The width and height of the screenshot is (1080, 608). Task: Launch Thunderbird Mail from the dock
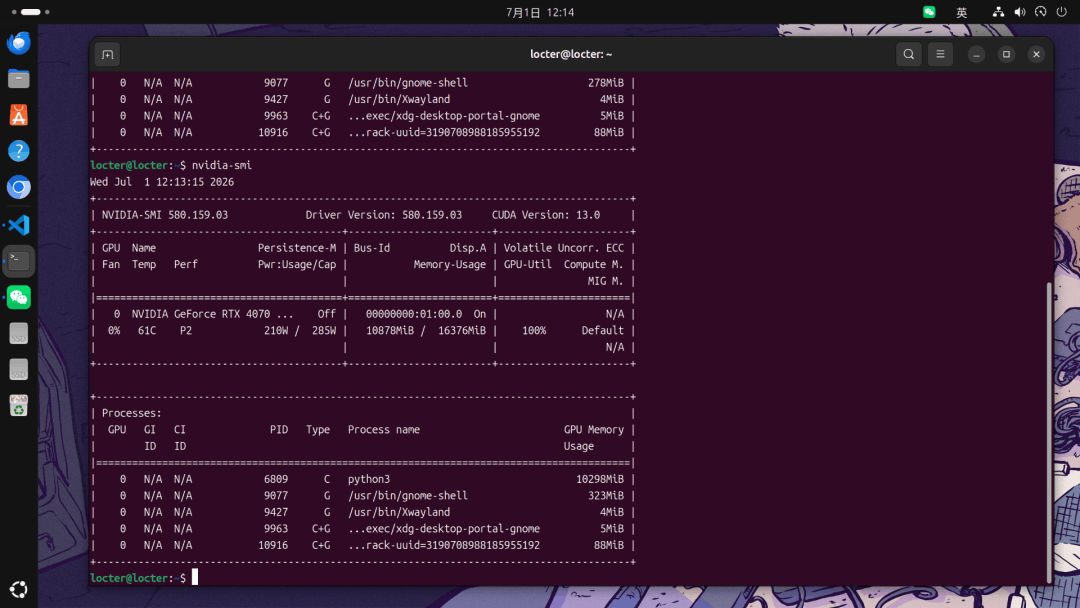pyautogui.click(x=19, y=43)
